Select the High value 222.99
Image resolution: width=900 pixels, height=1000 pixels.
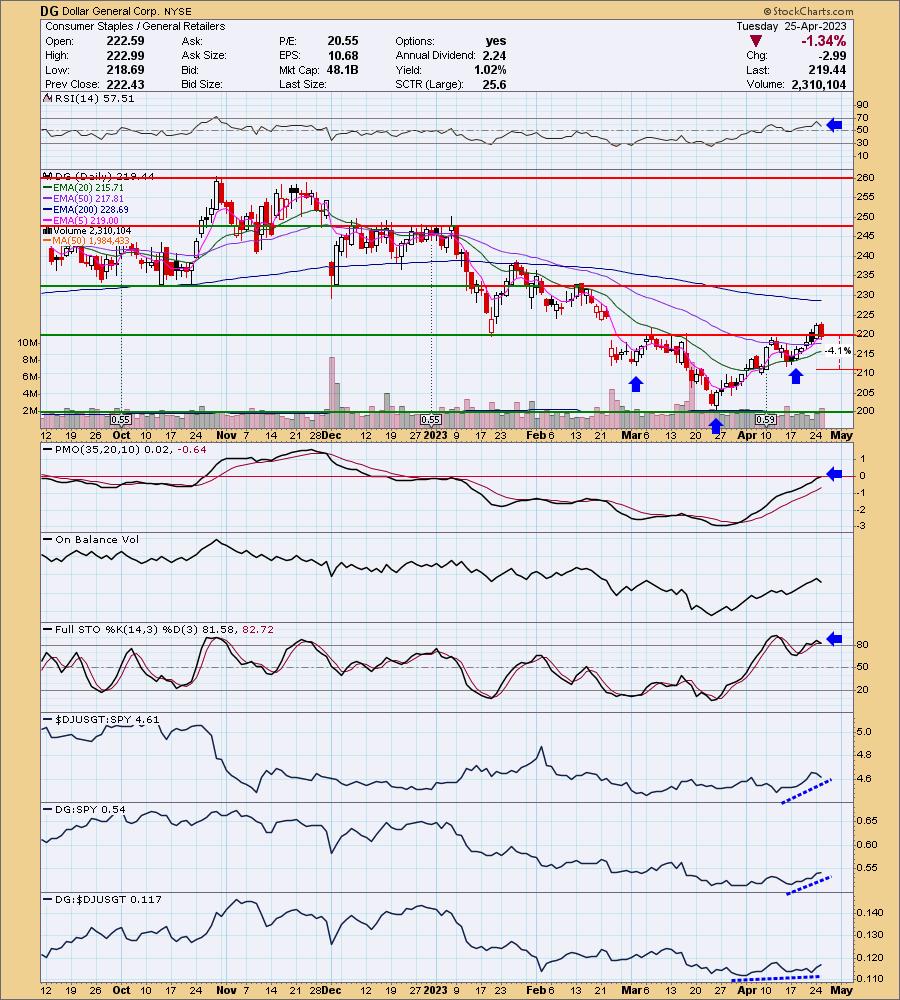click(x=125, y=55)
